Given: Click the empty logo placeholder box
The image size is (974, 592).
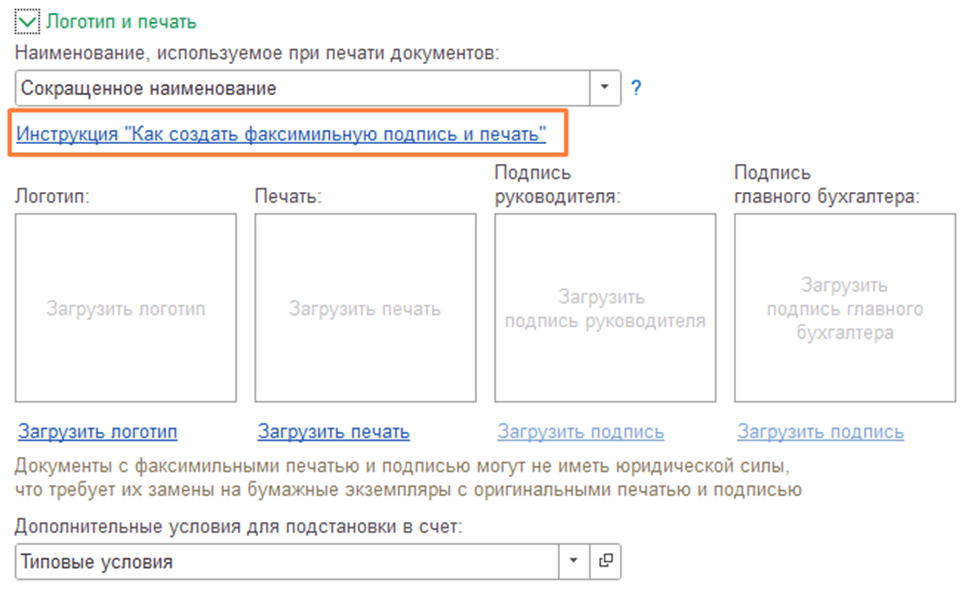Looking at the screenshot, I should tap(126, 308).
